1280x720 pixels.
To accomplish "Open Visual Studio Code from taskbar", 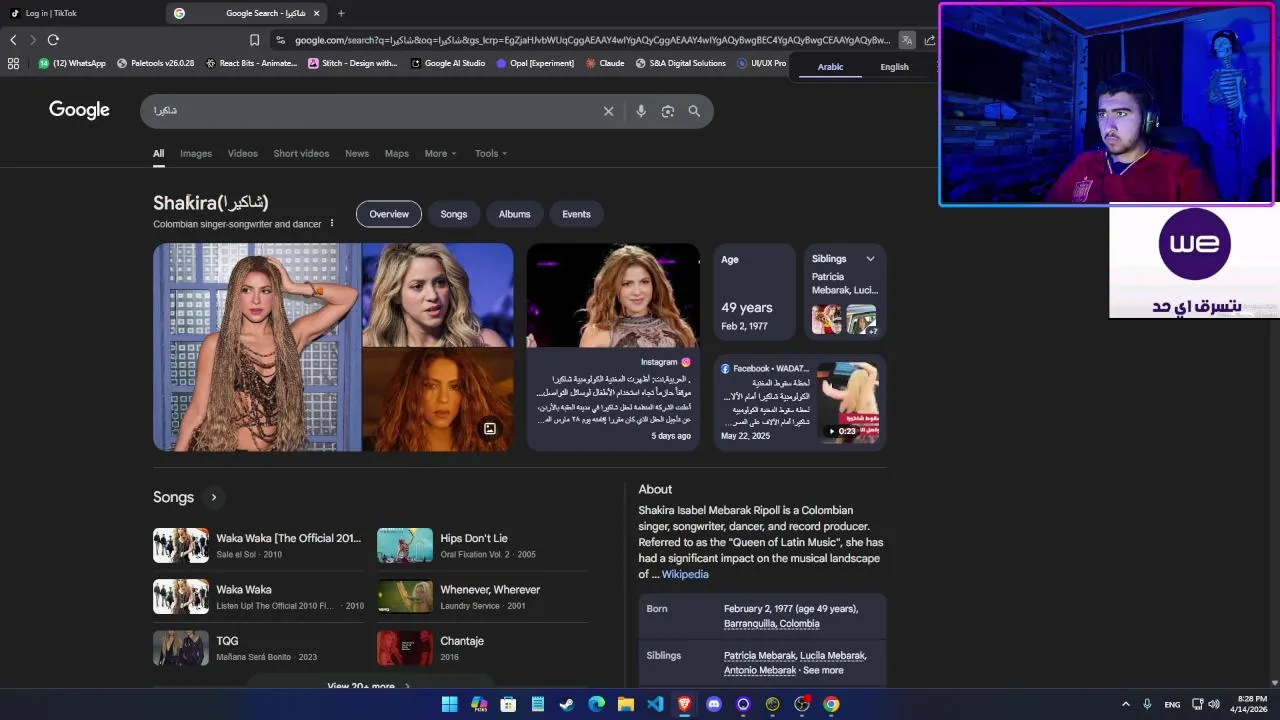I will click(x=655, y=704).
